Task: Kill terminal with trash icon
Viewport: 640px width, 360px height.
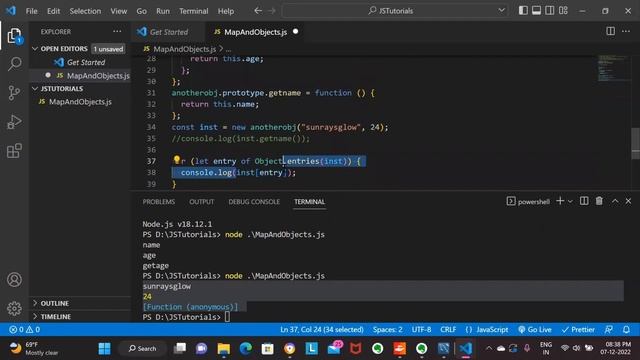Action: click(x=599, y=201)
